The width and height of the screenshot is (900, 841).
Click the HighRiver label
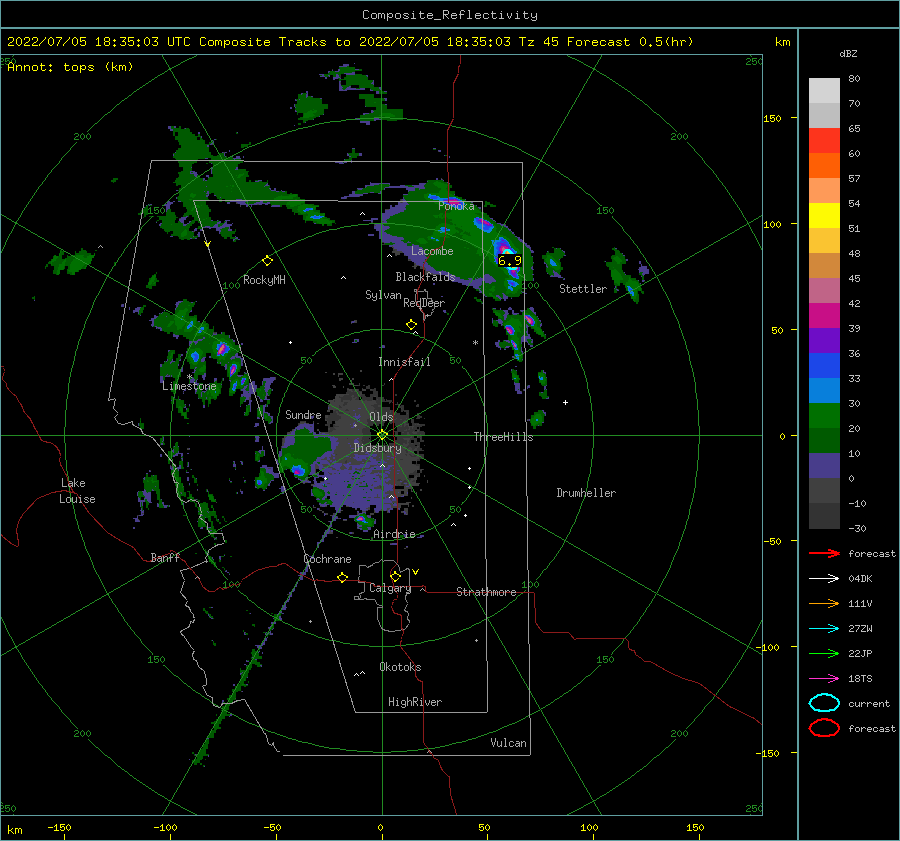point(415,702)
